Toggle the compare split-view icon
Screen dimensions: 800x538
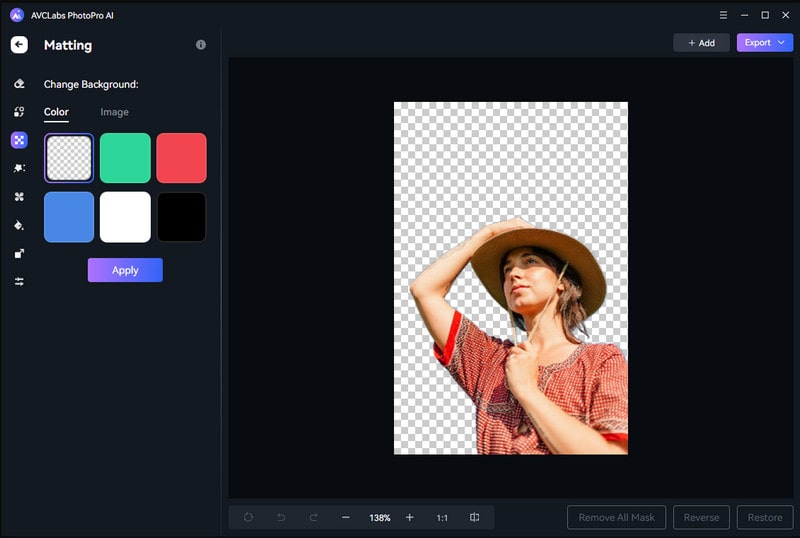[474, 517]
